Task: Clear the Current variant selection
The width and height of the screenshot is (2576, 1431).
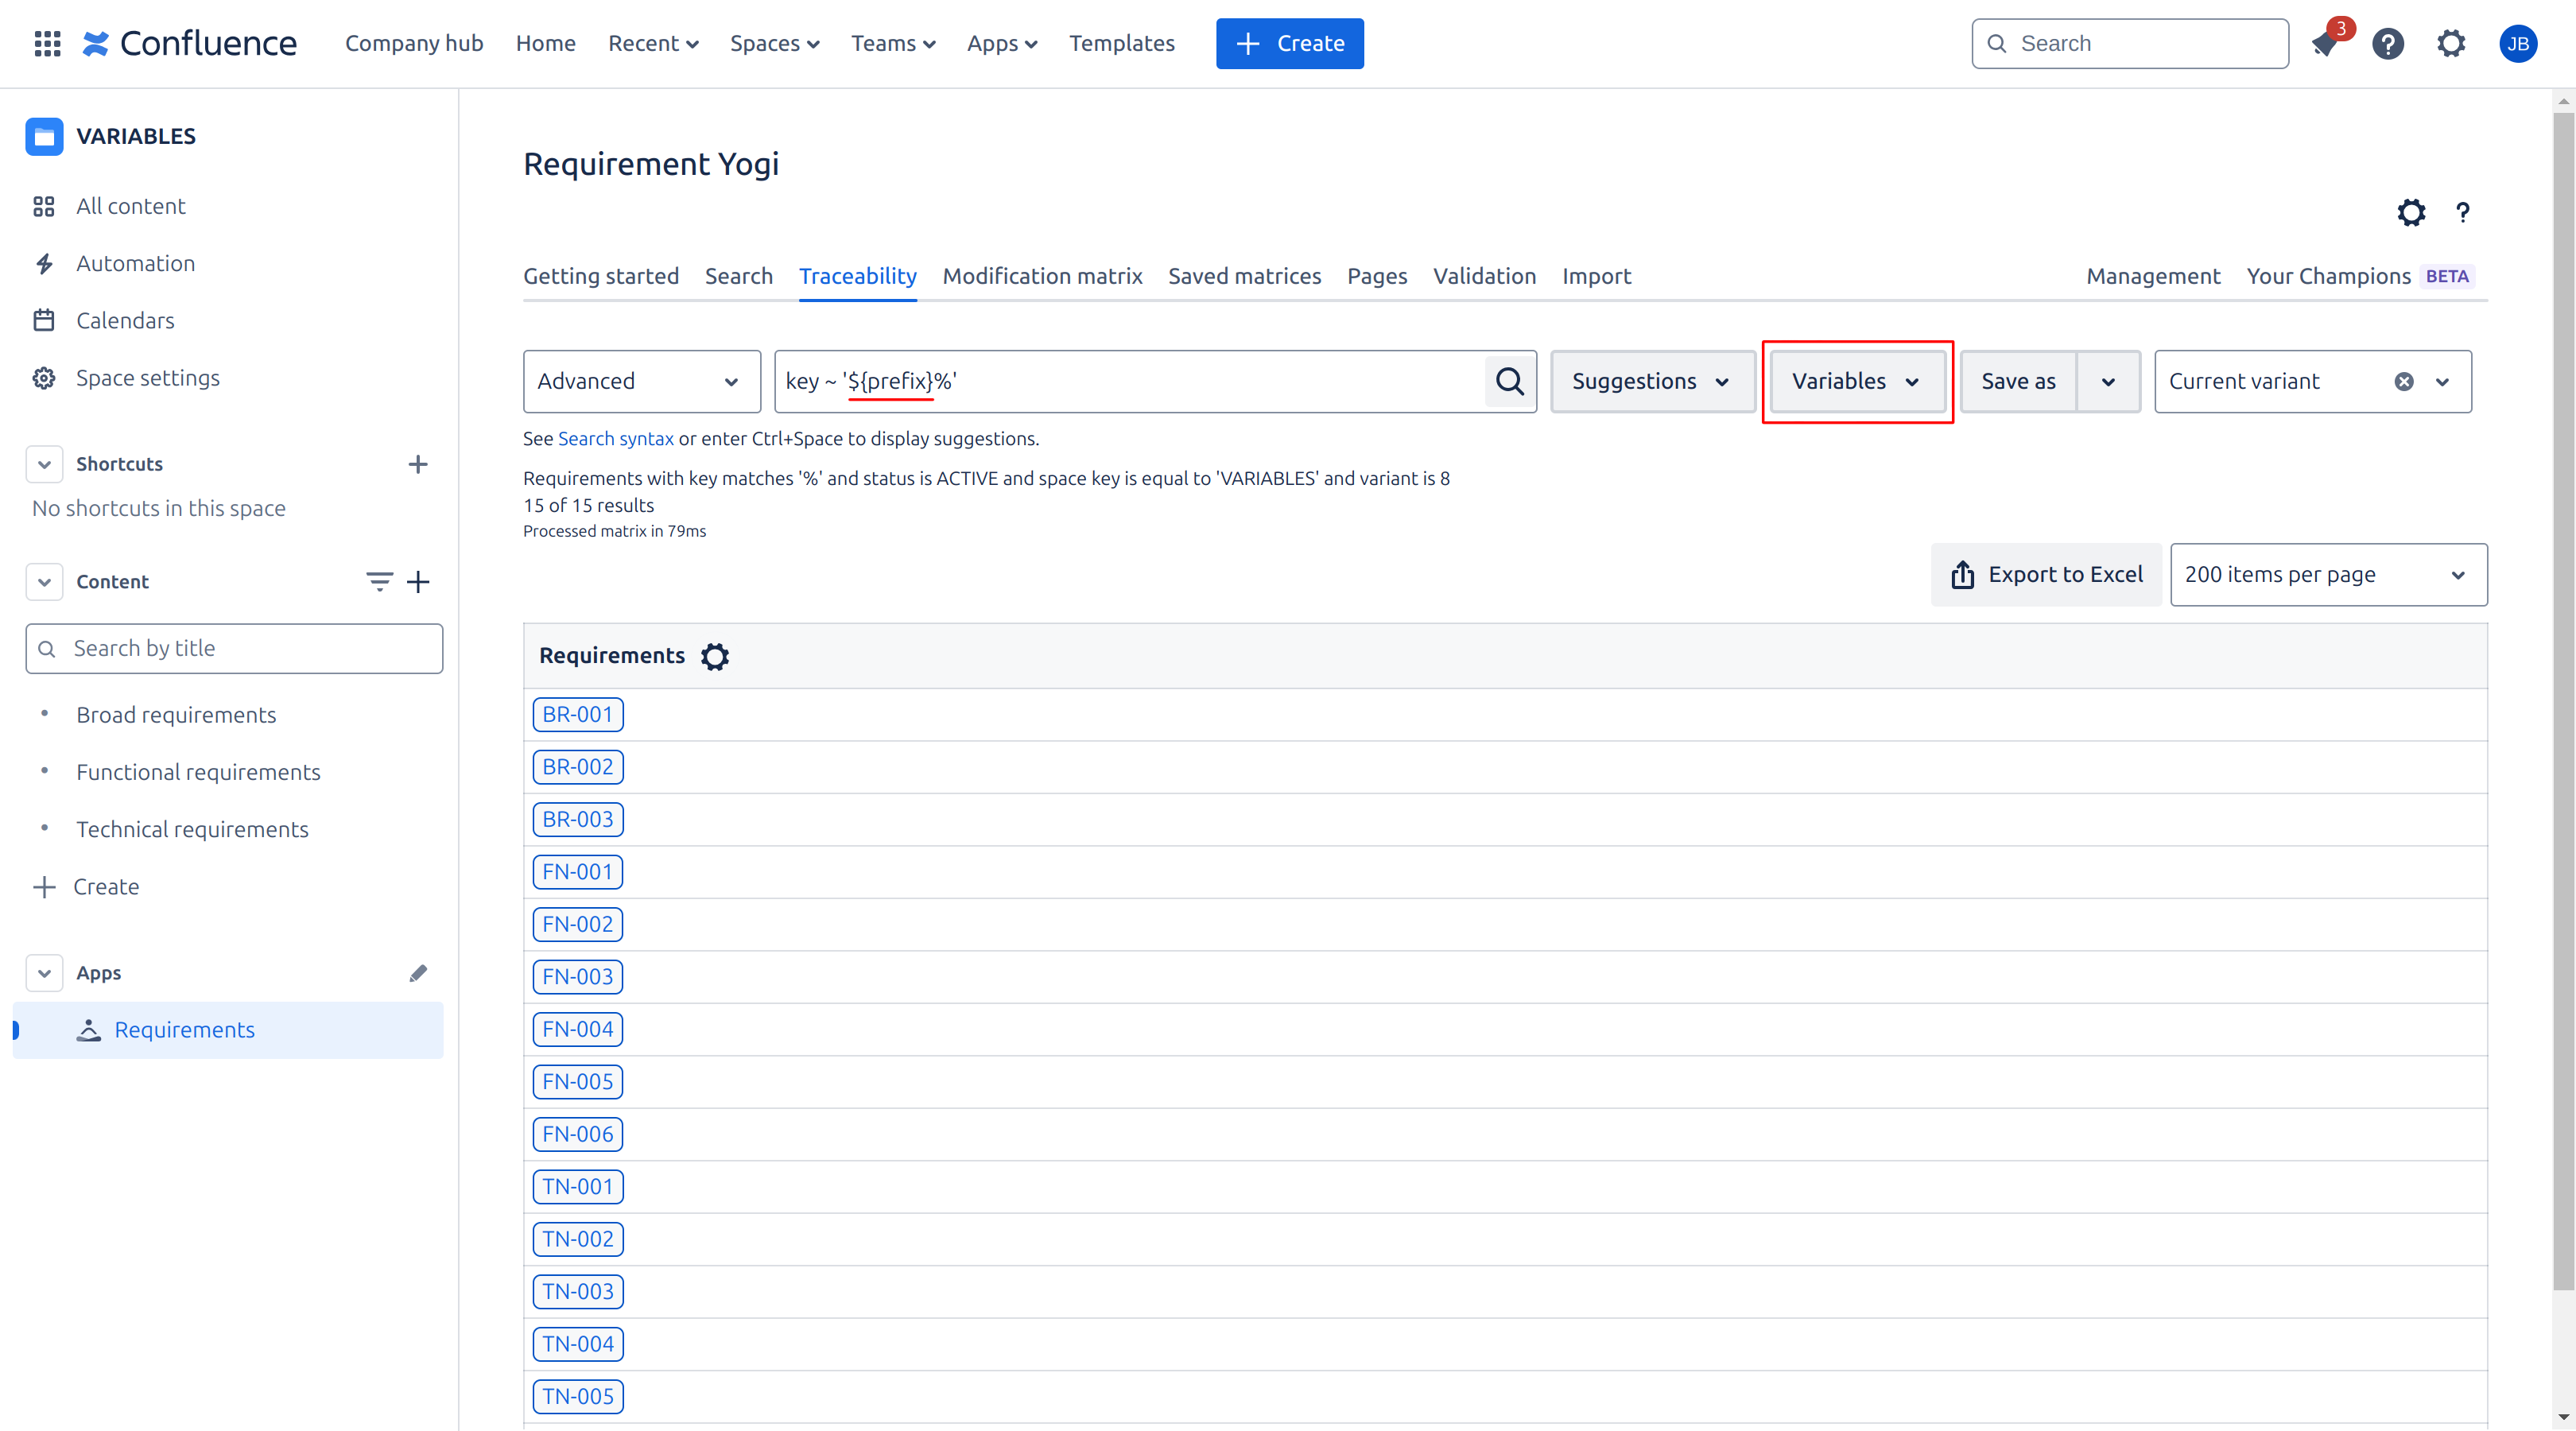Action: [2403, 381]
